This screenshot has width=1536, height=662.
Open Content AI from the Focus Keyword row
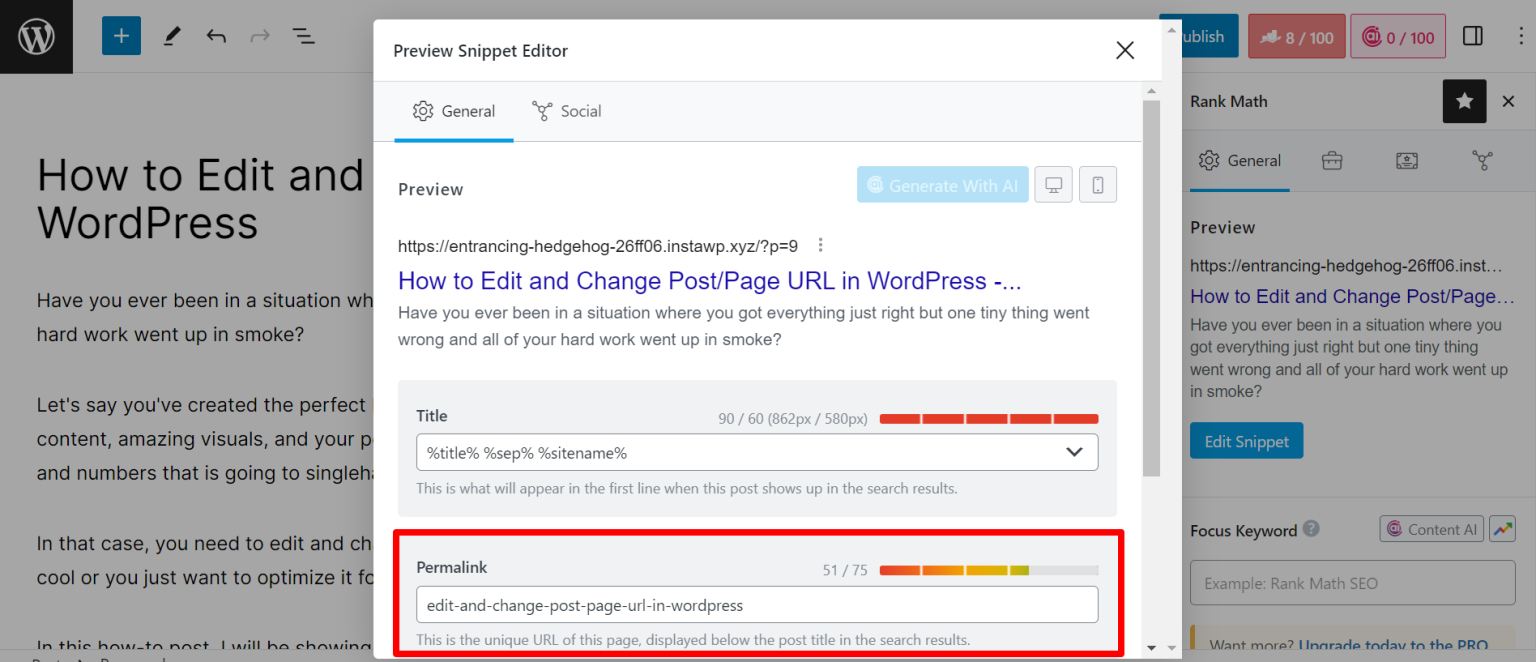click(1431, 528)
